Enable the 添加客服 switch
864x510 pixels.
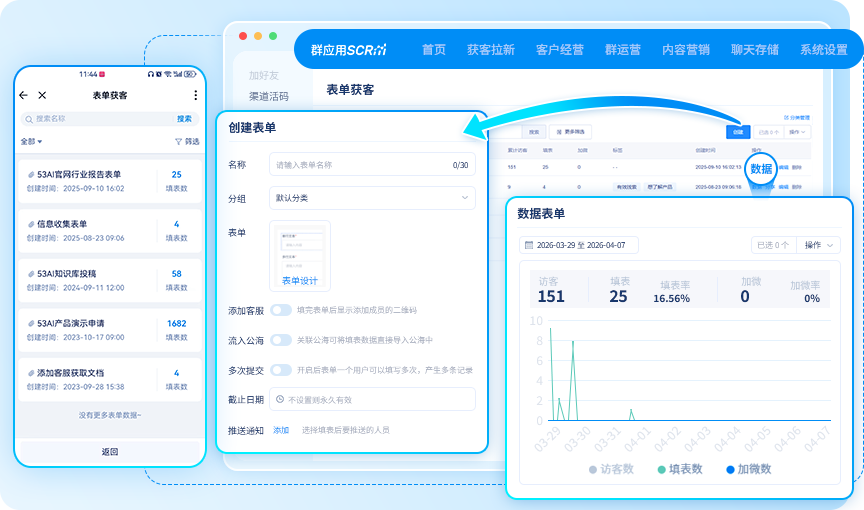coord(281,310)
